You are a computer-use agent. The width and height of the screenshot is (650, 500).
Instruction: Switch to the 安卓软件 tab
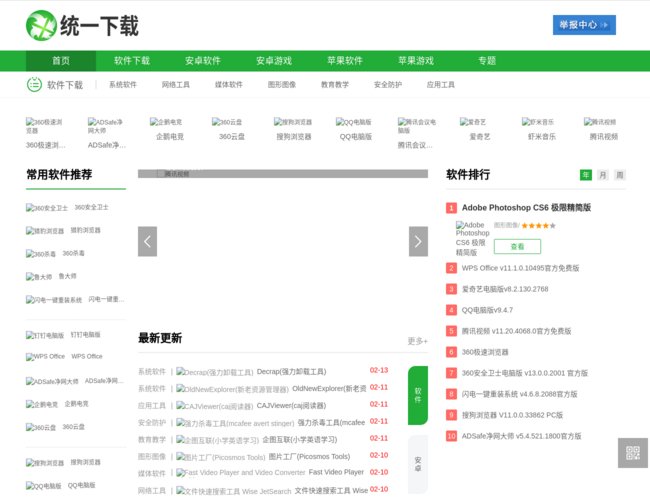click(203, 61)
